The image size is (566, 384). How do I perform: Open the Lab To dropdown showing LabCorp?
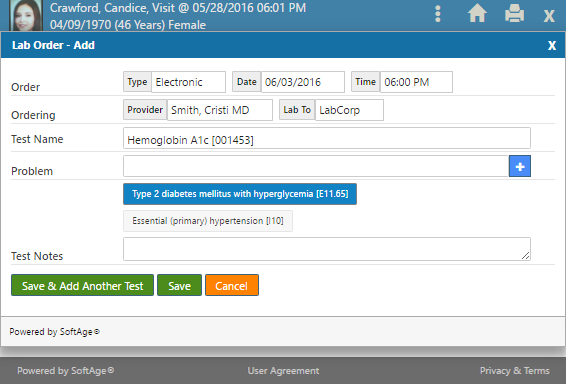349,110
